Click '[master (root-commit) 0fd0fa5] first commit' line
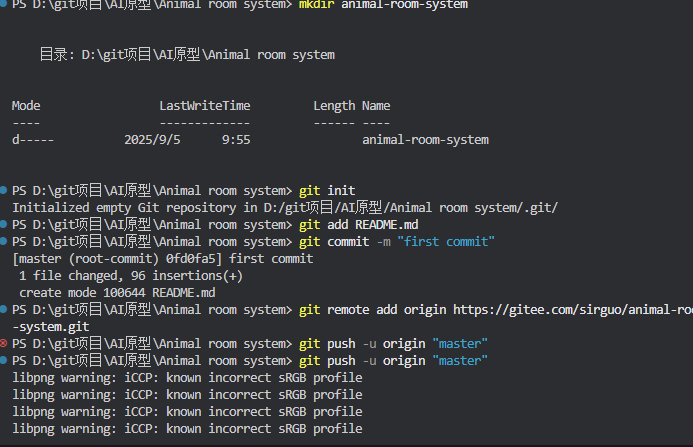Screen dimensions: 693x447 pos(163,259)
